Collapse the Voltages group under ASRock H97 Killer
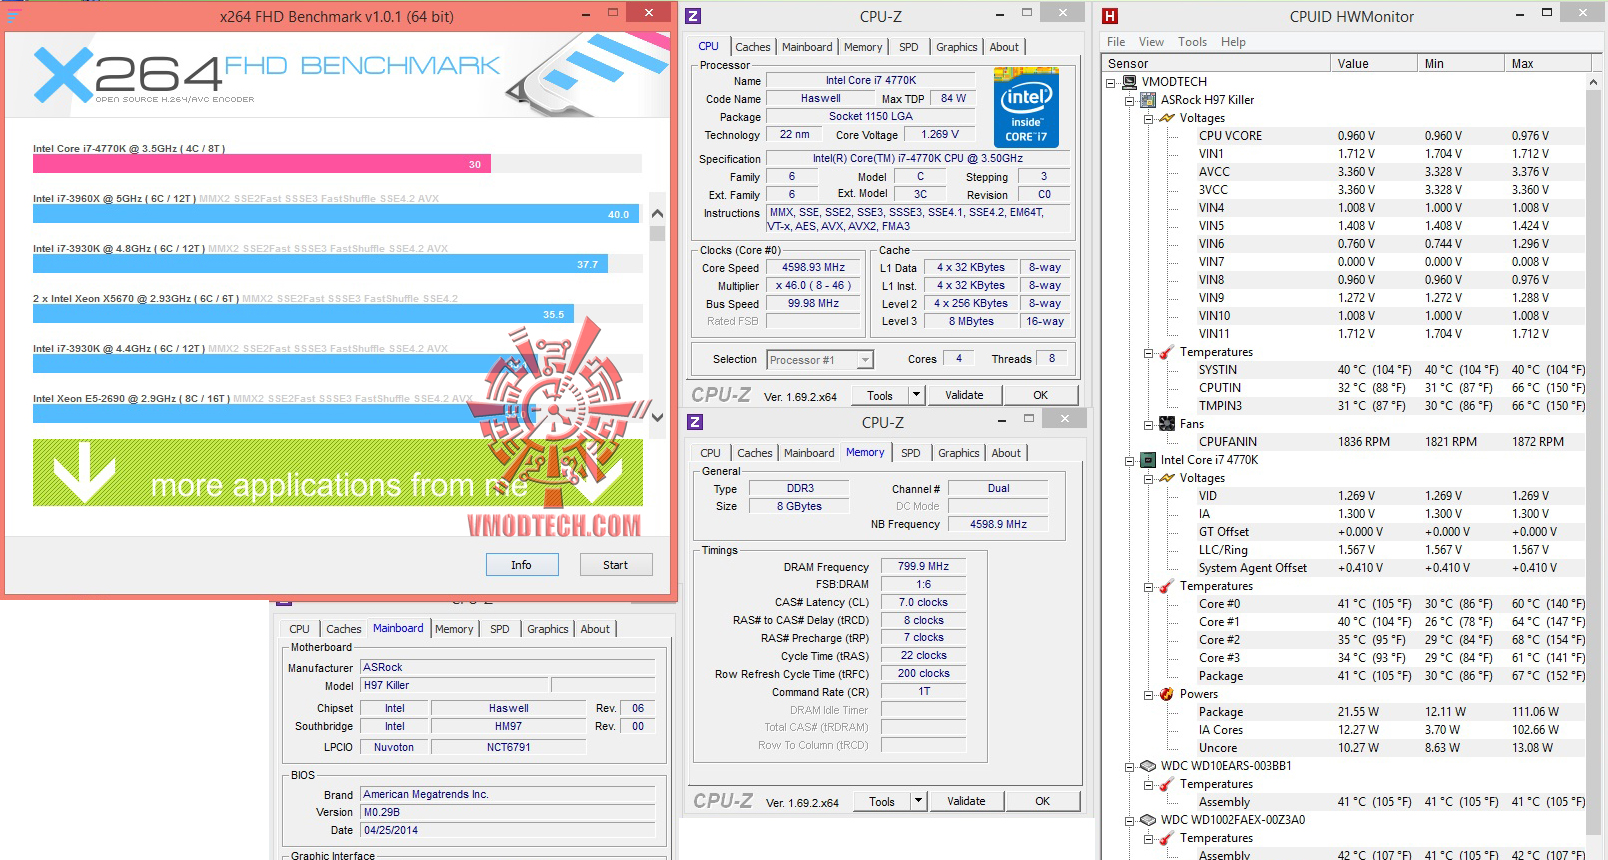1608x860 pixels. click(1149, 119)
